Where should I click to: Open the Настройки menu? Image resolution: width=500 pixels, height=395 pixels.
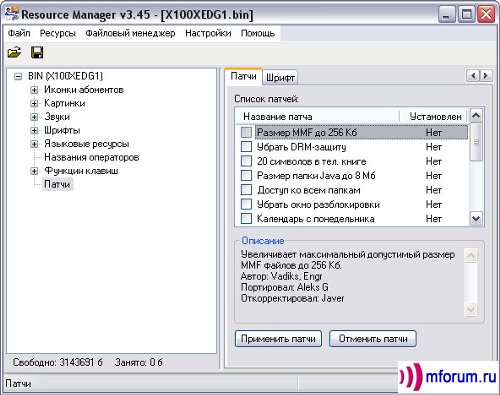(x=208, y=33)
